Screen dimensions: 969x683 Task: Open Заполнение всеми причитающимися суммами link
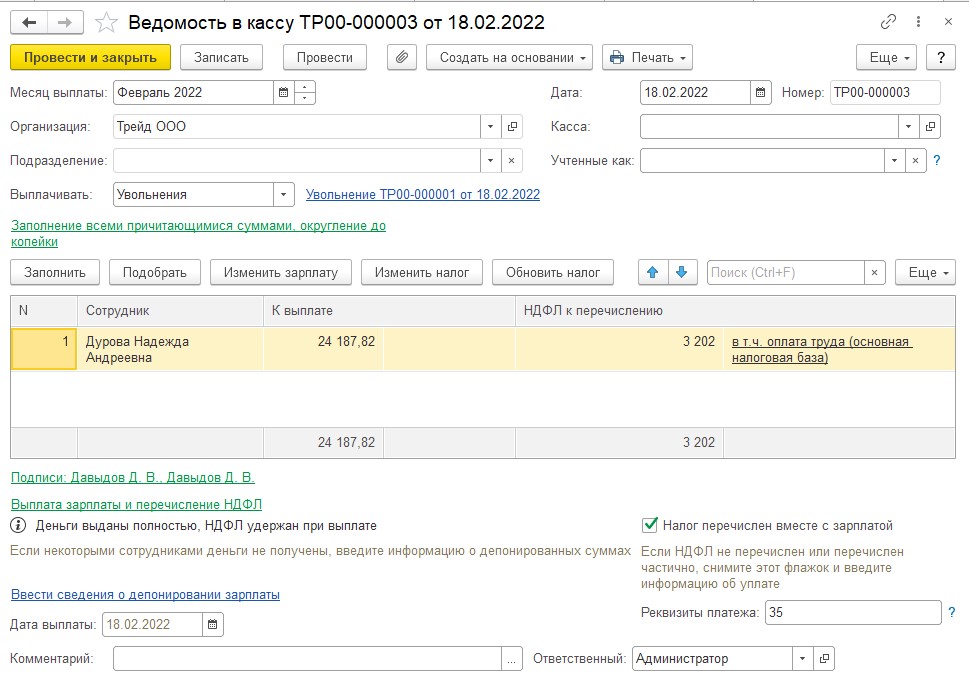(x=198, y=234)
